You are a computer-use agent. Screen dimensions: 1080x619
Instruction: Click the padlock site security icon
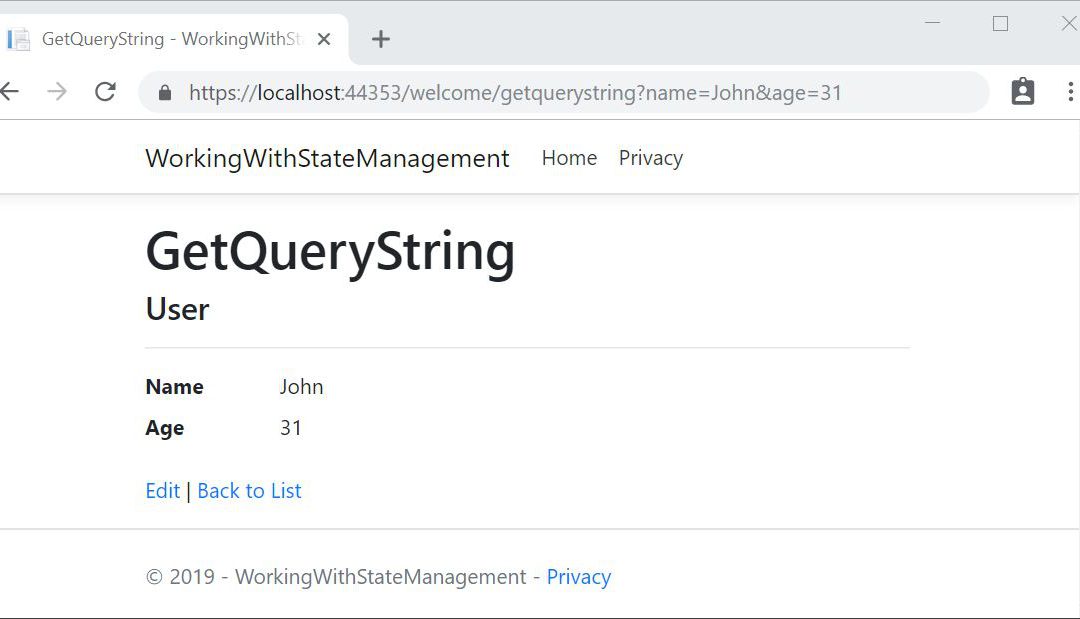(165, 93)
